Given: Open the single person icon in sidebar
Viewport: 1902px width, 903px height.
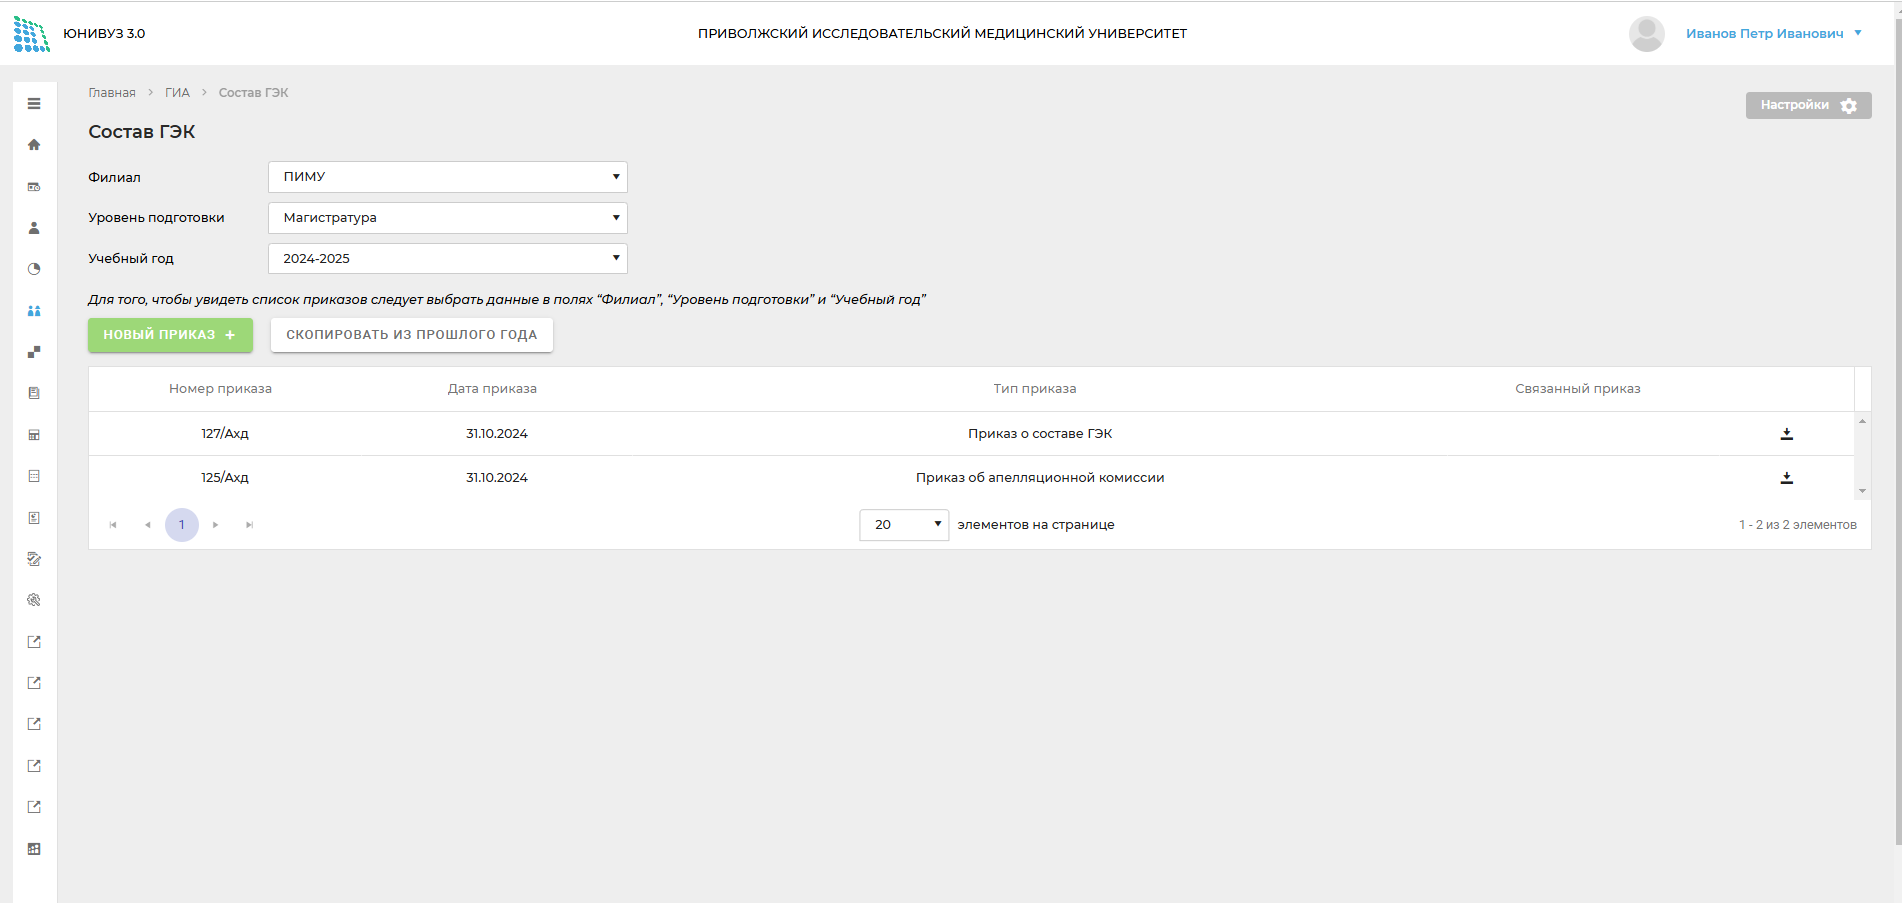Looking at the screenshot, I should 34,228.
